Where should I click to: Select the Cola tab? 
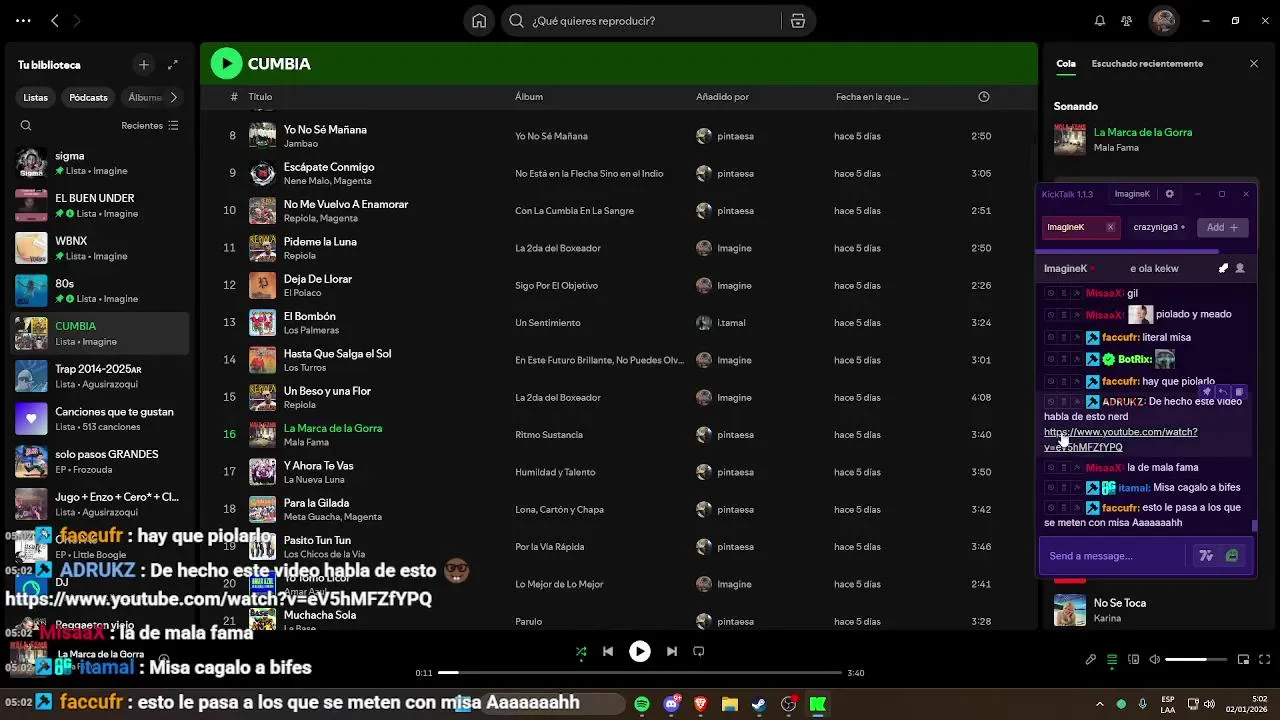tap(1066, 64)
